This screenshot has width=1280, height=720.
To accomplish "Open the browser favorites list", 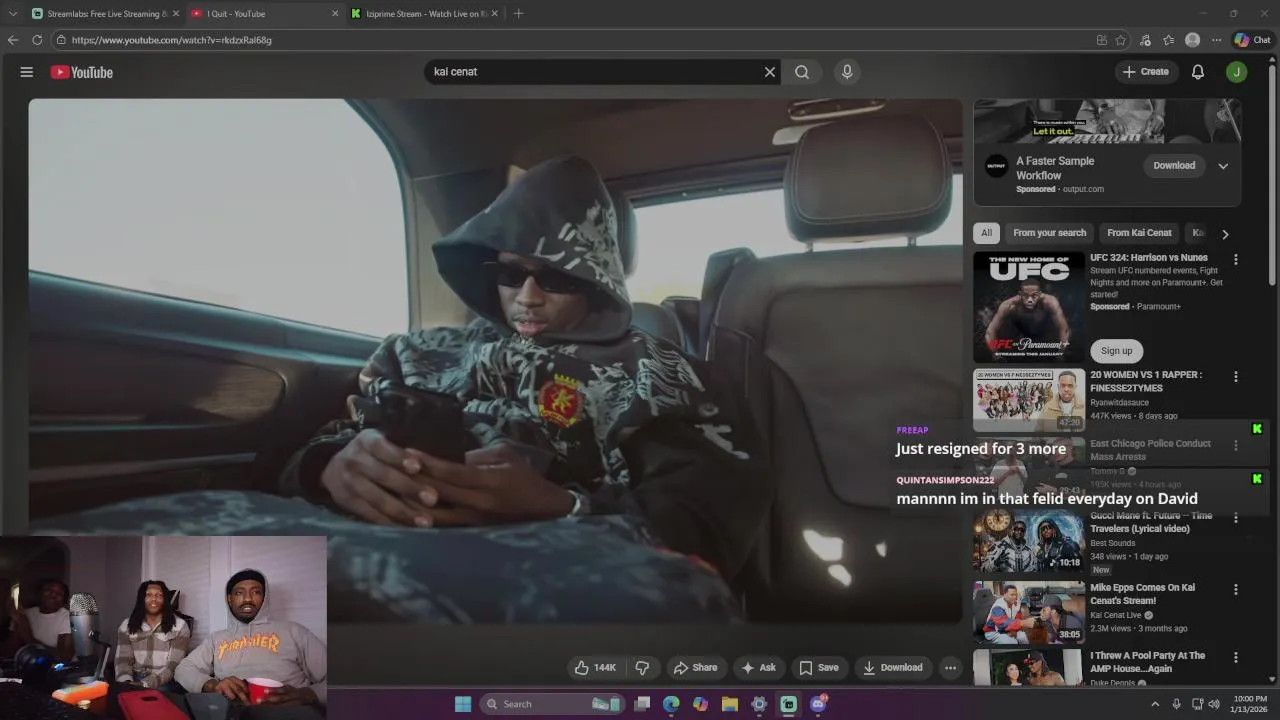I will [1169, 40].
